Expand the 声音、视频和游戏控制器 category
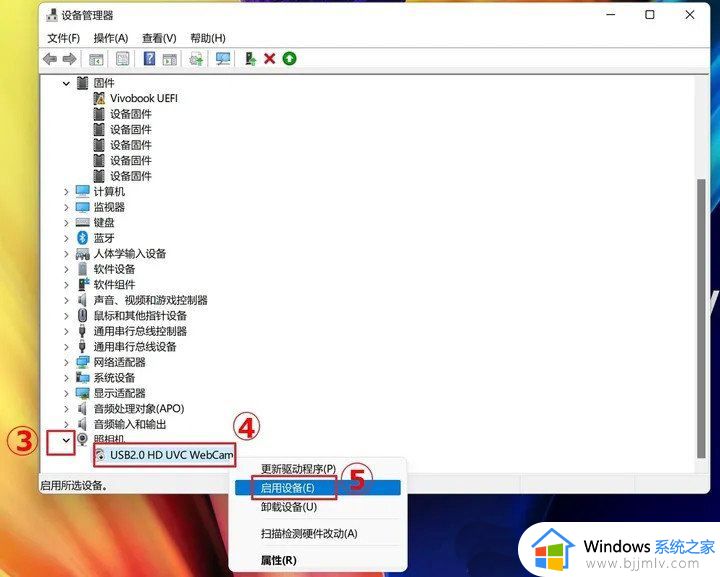Viewport: 720px width, 577px height. 66,300
